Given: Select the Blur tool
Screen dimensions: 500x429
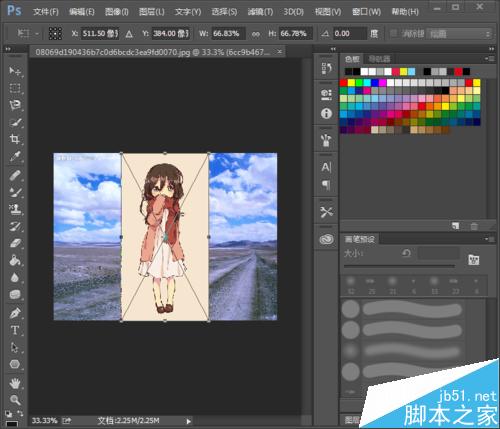Looking at the screenshot, I should 15,277.
